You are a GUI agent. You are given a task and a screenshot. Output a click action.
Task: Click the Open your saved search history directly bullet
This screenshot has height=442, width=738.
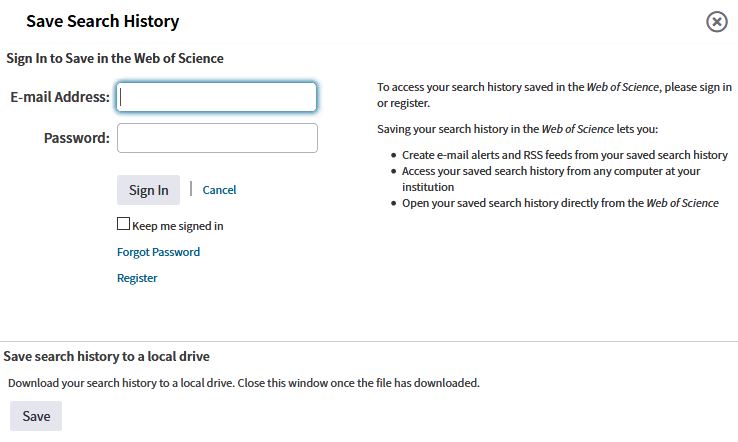click(560, 203)
